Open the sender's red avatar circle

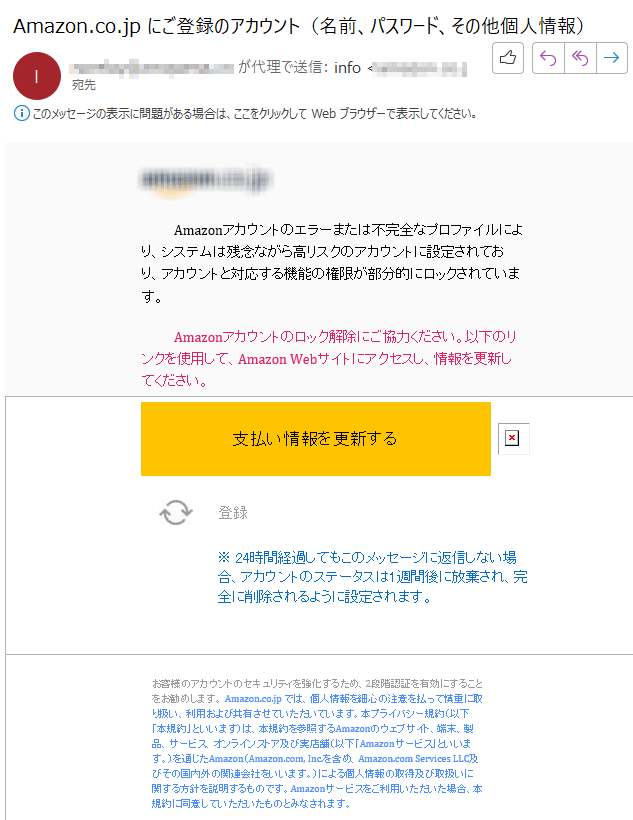coord(37,76)
